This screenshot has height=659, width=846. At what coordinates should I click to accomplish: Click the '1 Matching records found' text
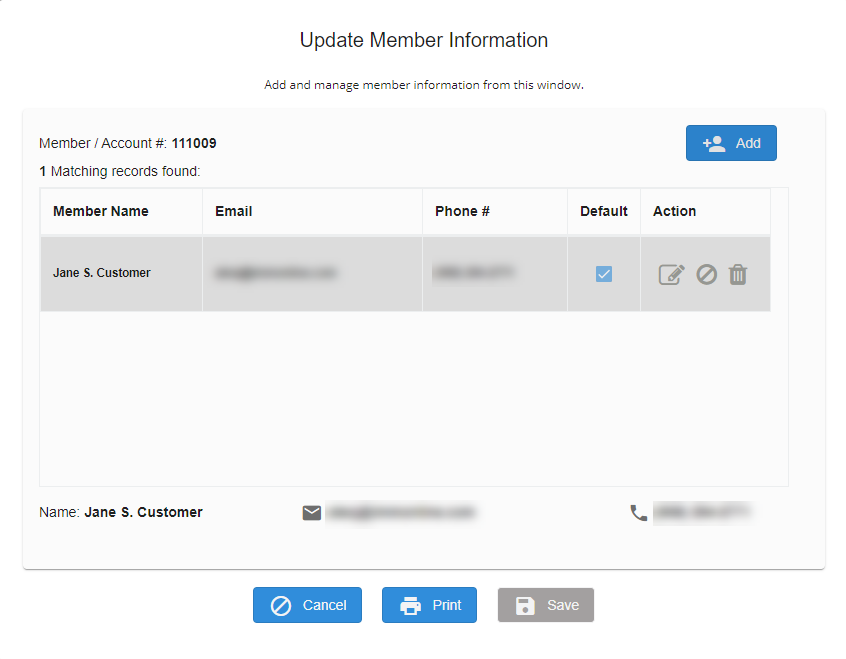(x=120, y=171)
